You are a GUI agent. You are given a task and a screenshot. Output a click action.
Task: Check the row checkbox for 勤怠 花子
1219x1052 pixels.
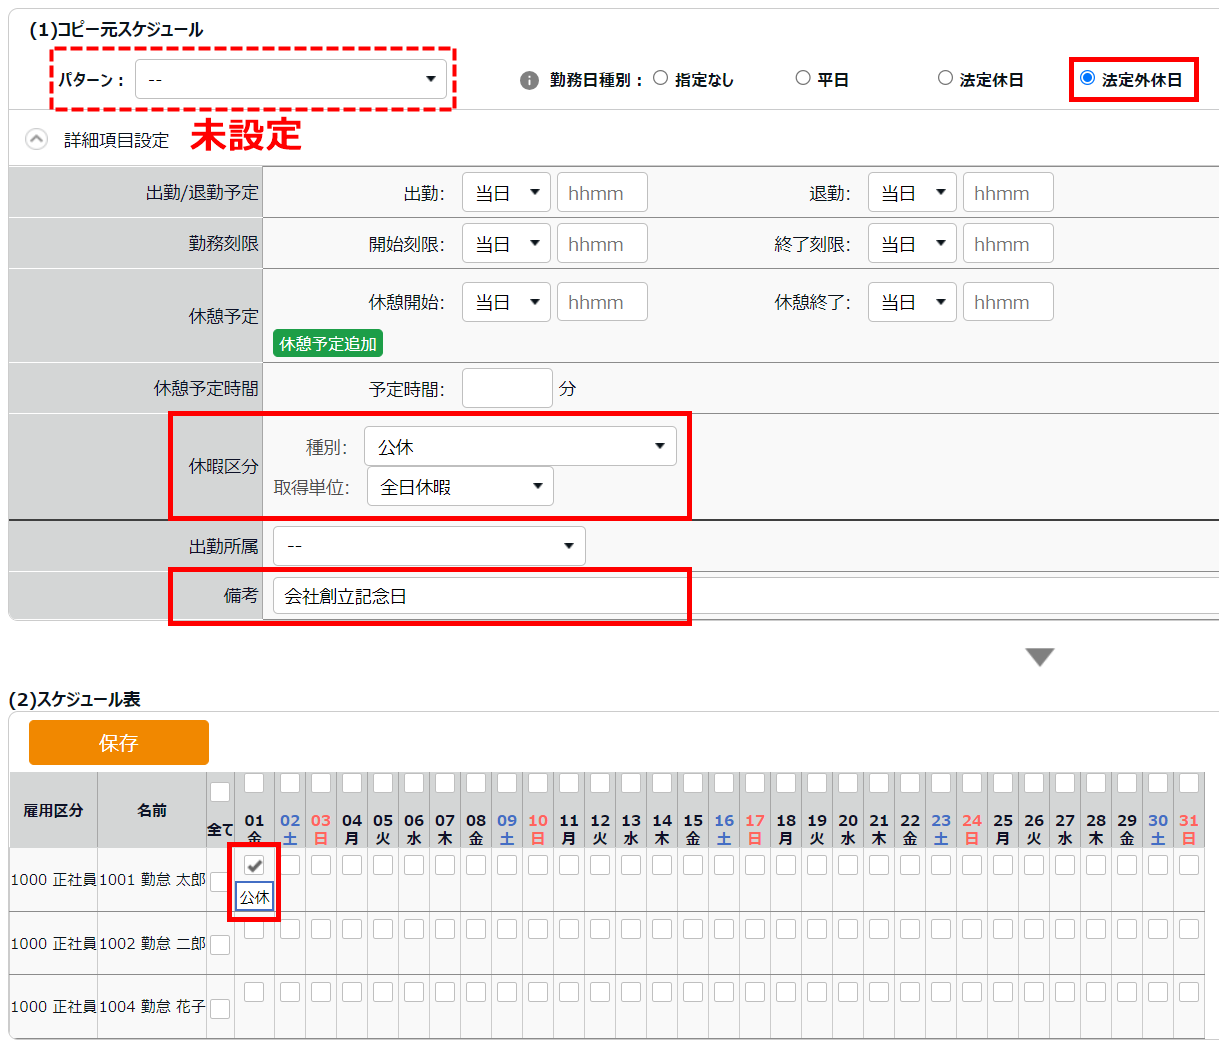click(220, 1008)
